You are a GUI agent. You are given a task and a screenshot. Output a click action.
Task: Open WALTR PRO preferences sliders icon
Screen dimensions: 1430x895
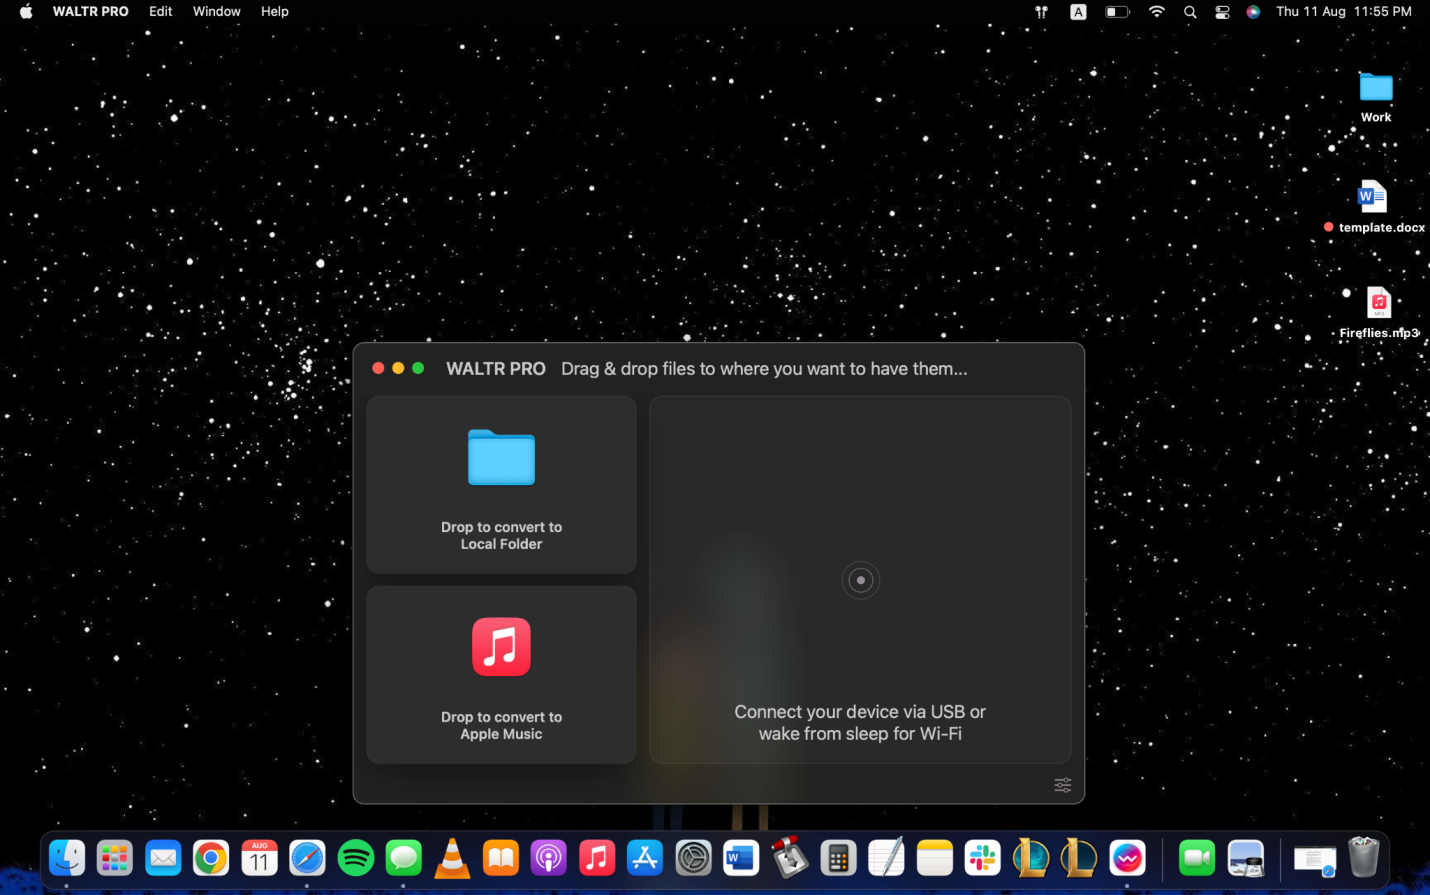(x=1063, y=785)
